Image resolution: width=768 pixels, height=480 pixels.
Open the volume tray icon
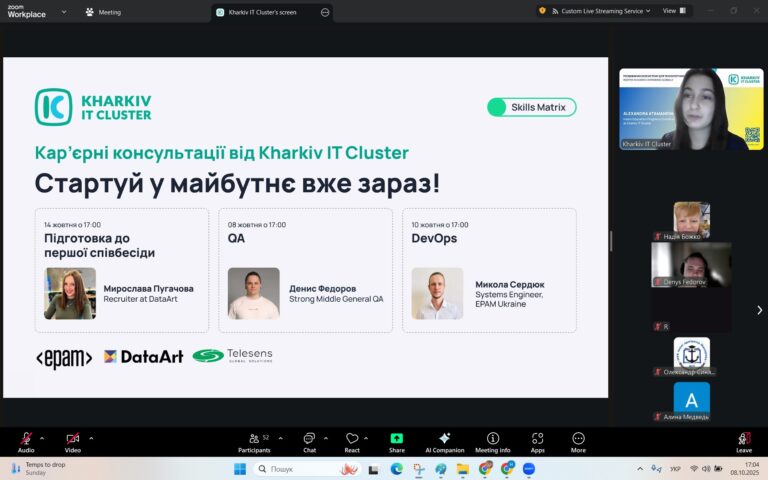point(706,469)
